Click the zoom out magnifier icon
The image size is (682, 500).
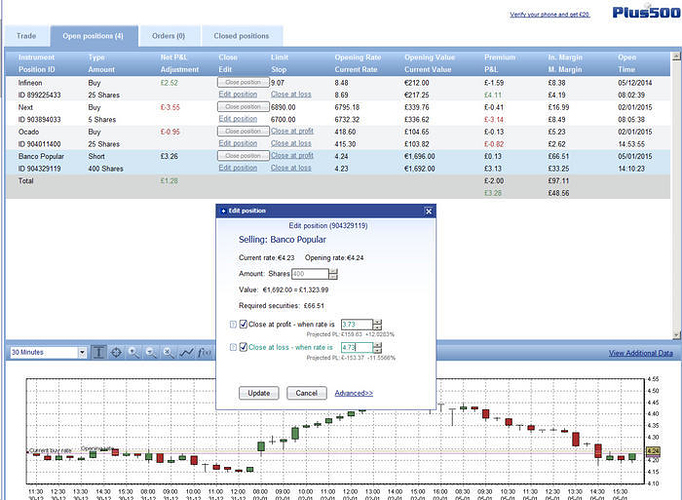tap(151, 352)
